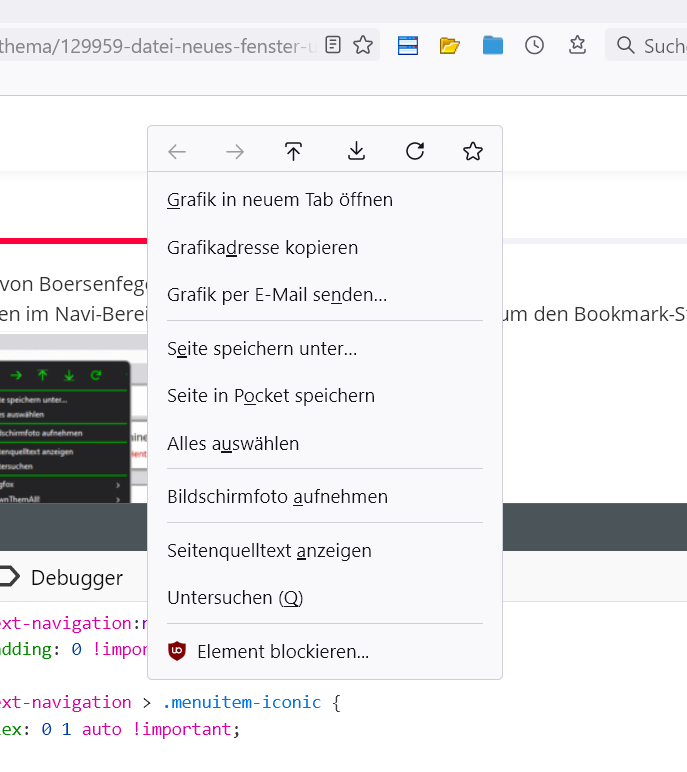Switch to the Debugger tab
This screenshot has height=772, width=687.
[x=76, y=577]
